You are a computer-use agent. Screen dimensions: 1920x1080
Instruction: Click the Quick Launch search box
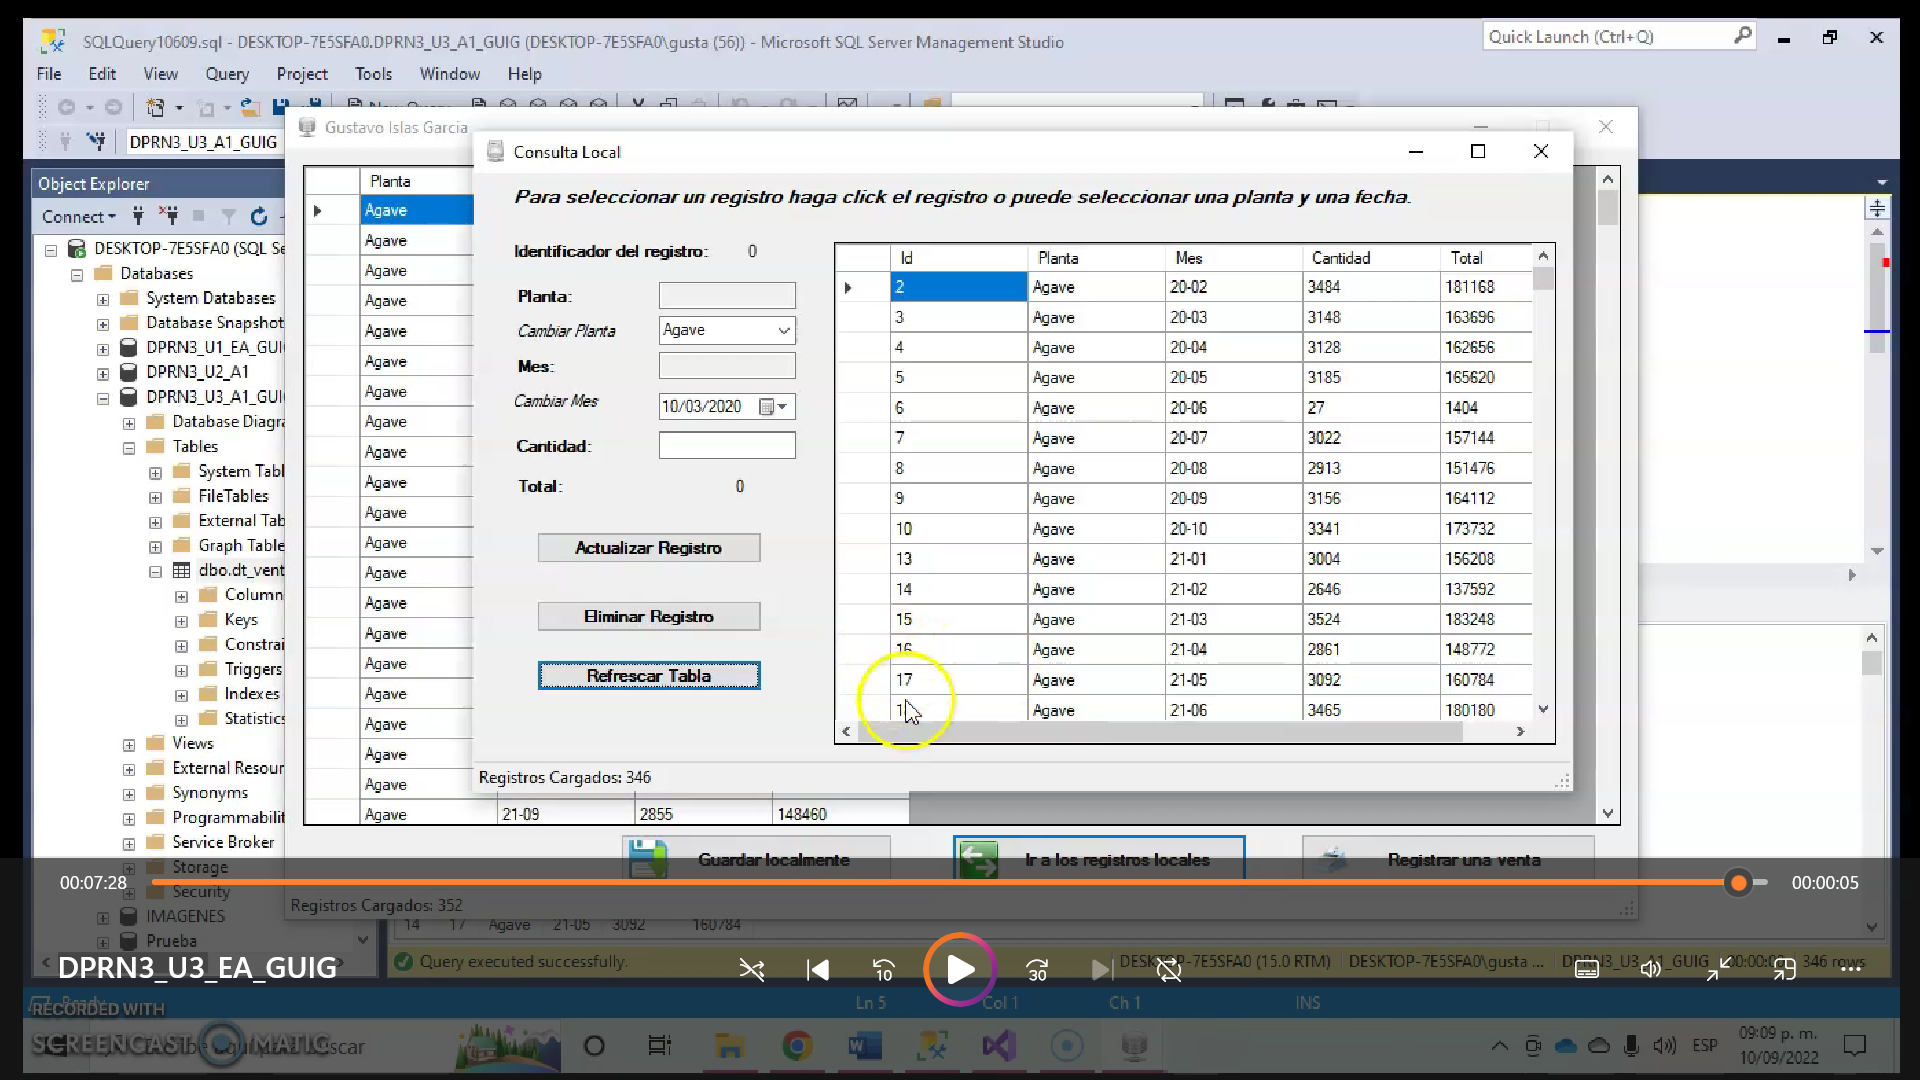coord(1618,37)
